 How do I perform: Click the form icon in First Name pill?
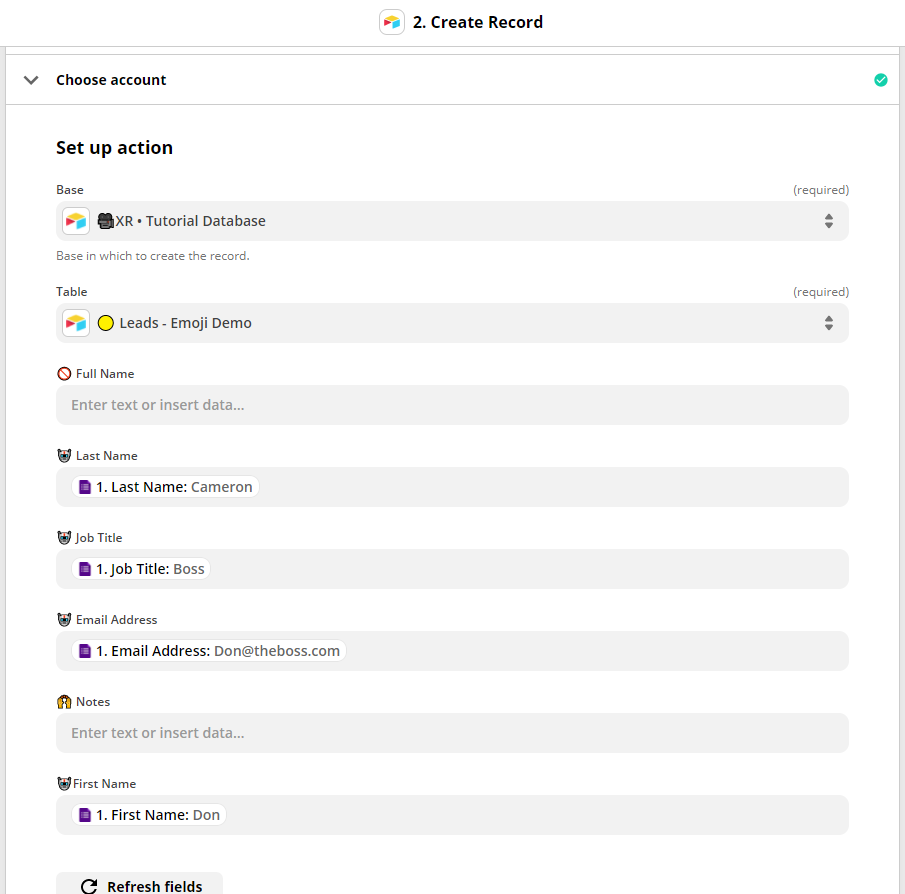[x=85, y=815]
